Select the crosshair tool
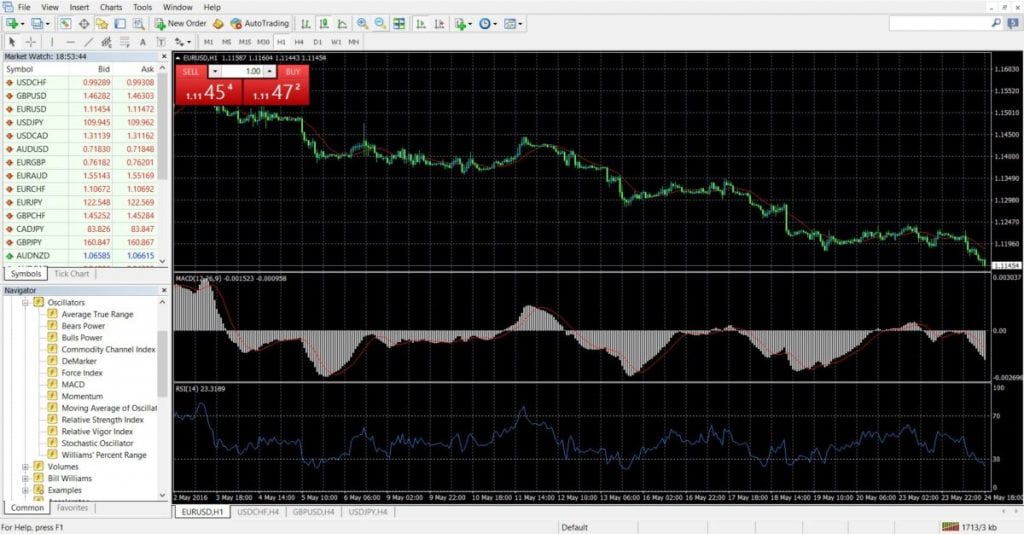 point(30,42)
